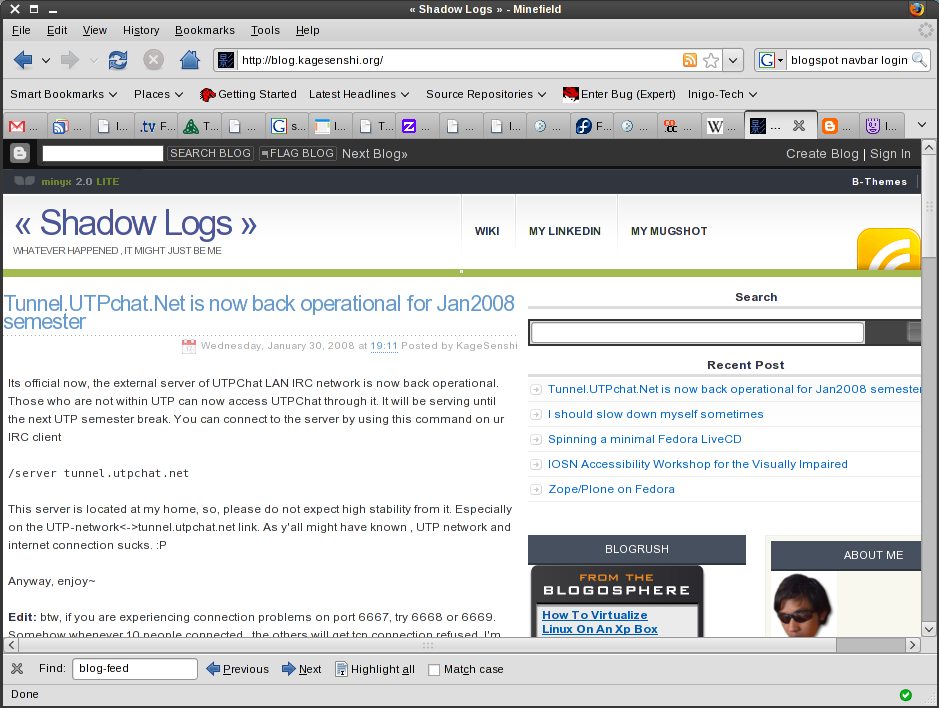Go back with the Back arrow button
The image size is (939, 708).
[23, 60]
